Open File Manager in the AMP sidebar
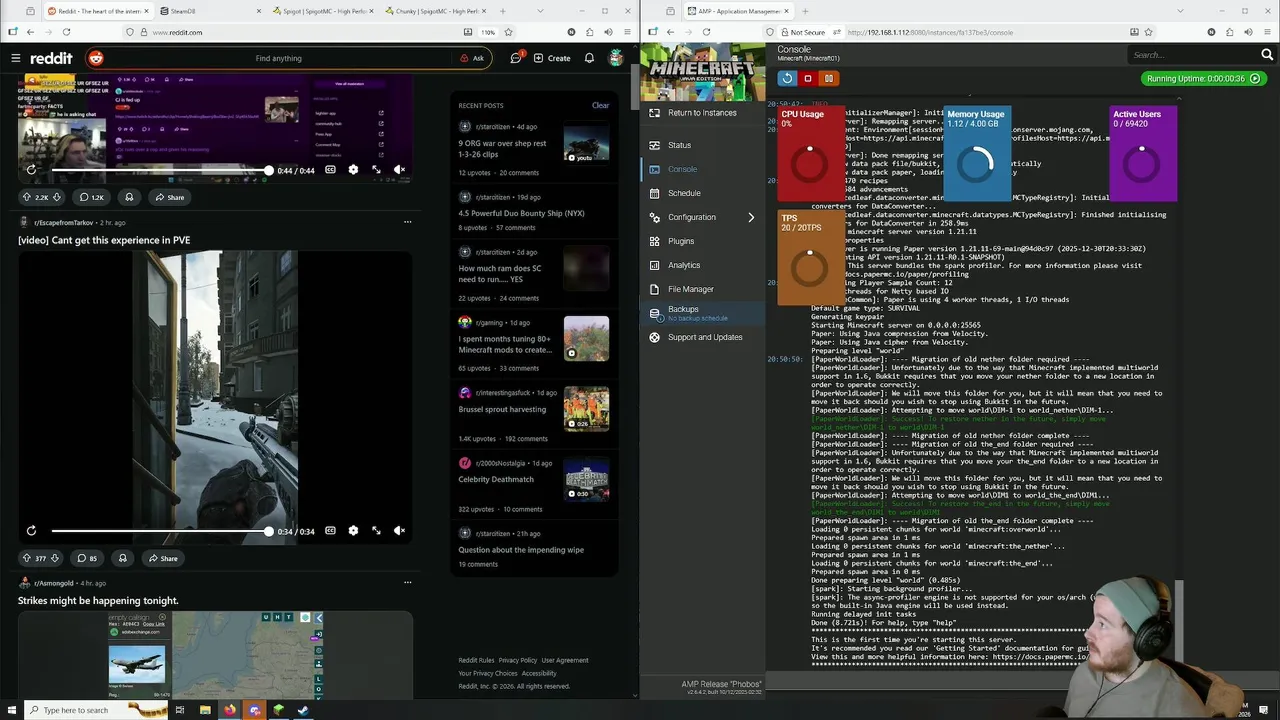Screen dimensions: 1280x720 click(x=702, y=289)
